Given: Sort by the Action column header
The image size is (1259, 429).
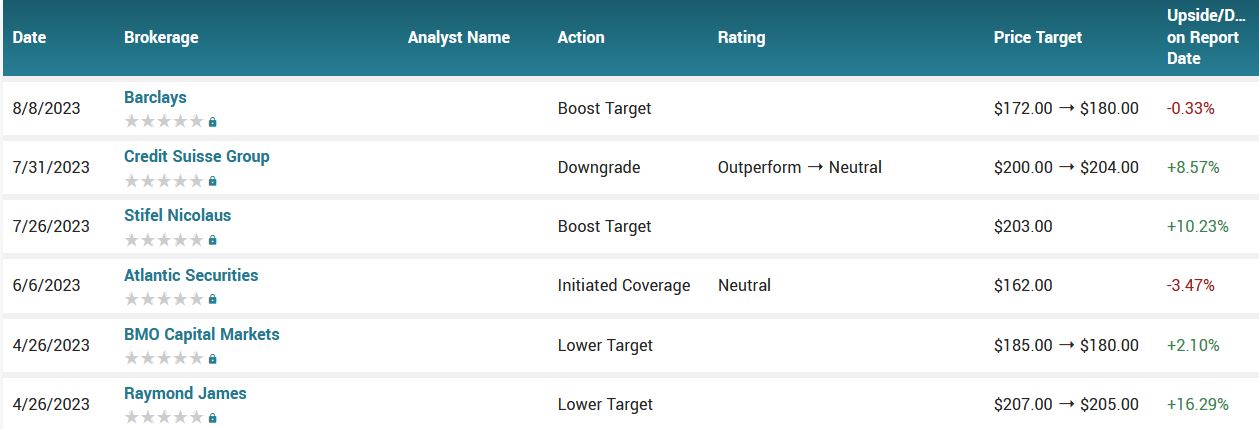Looking at the screenshot, I should [581, 37].
